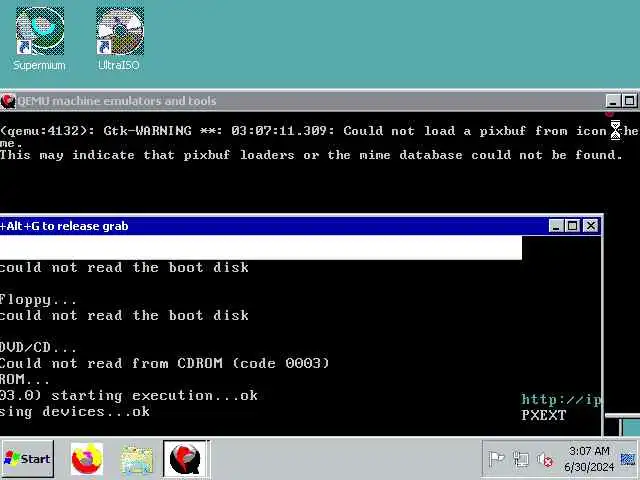Image resolution: width=640 pixels, height=480 pixels.
Task: Open the Start menu
Action: [27, 459]
